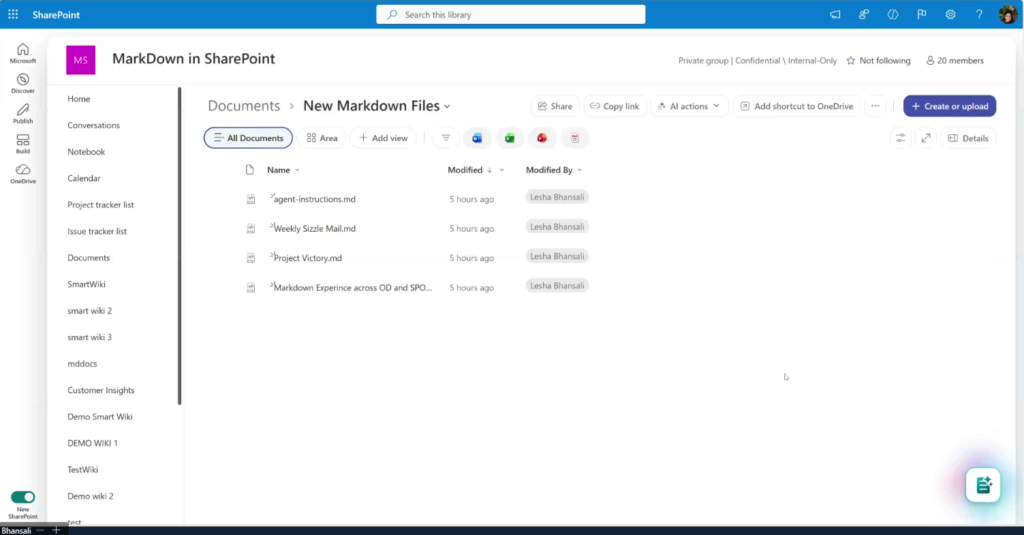
Task: Open the Copilot icon in header
Action: [x=892, y=14]
